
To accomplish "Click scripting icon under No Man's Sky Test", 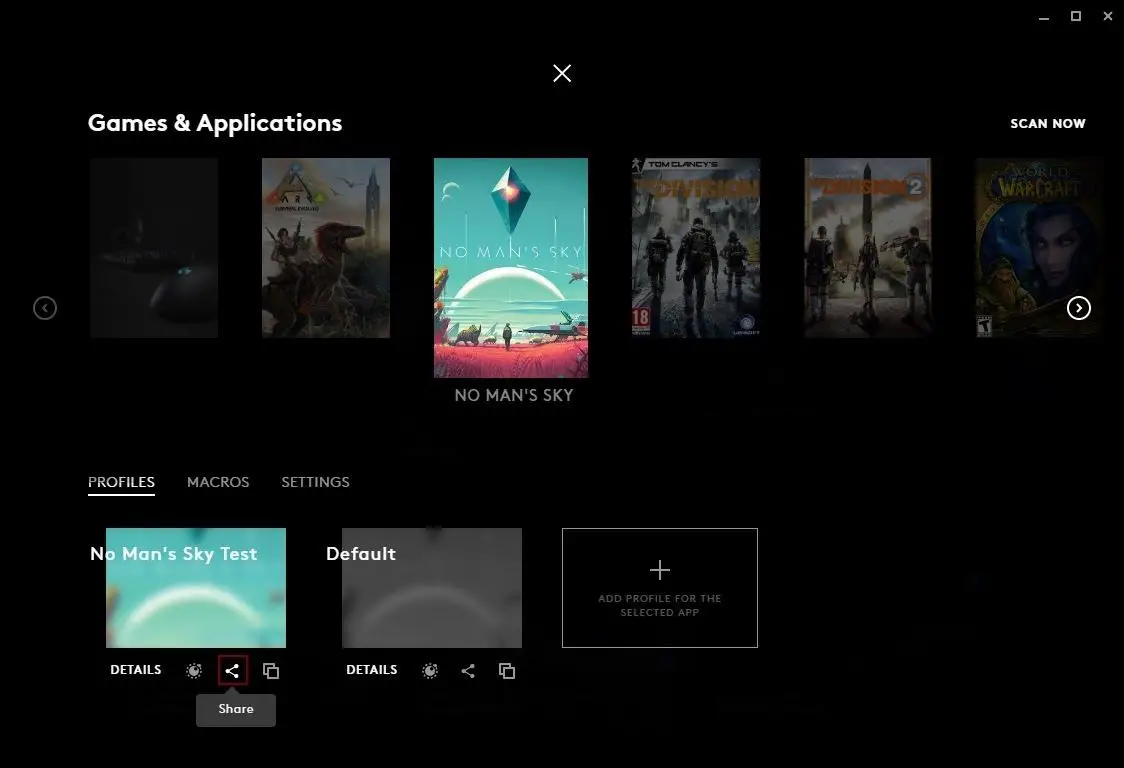I will coord(194,670).
